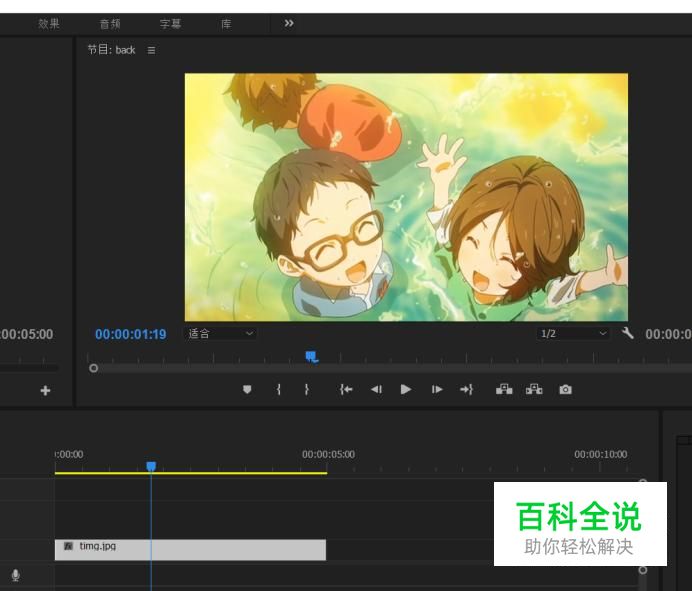Go to Out point
This screenshot has height=591, width=692.
(x=466, y=389)
